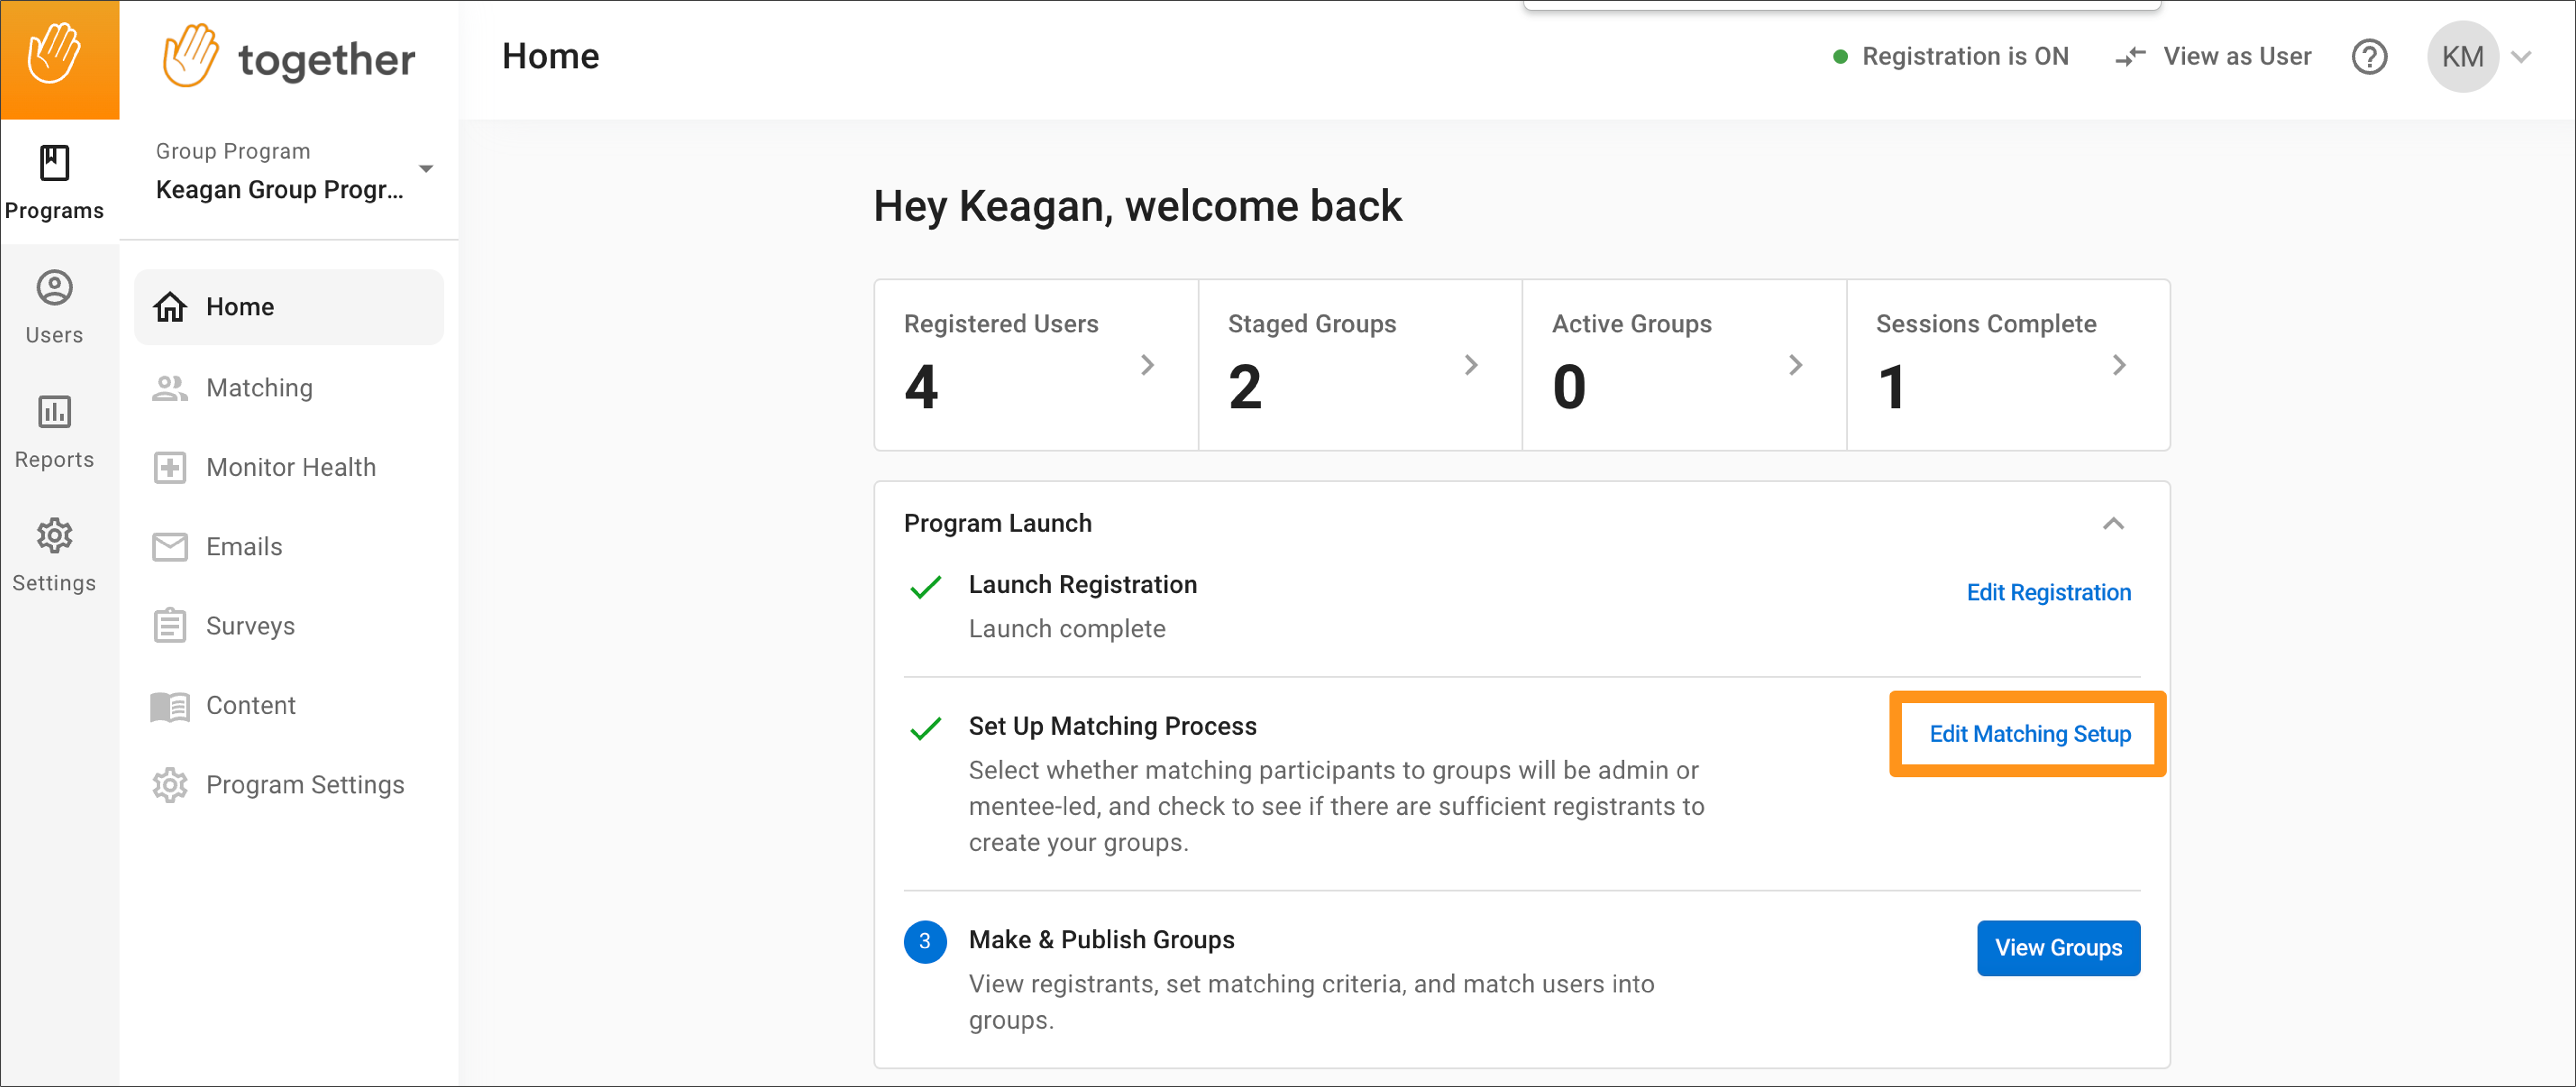Viewport: 2576px width, 1087px height.
Task: Click the Home house icon
Action: coord(170,307)
